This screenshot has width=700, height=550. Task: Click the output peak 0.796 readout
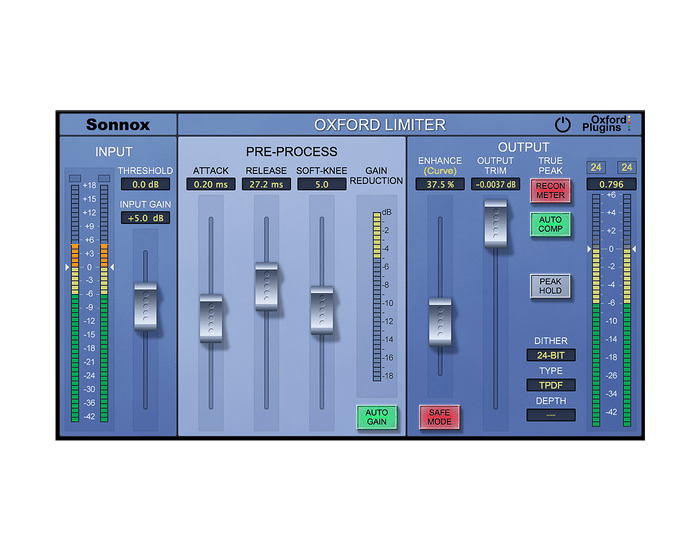click(612, 184)
